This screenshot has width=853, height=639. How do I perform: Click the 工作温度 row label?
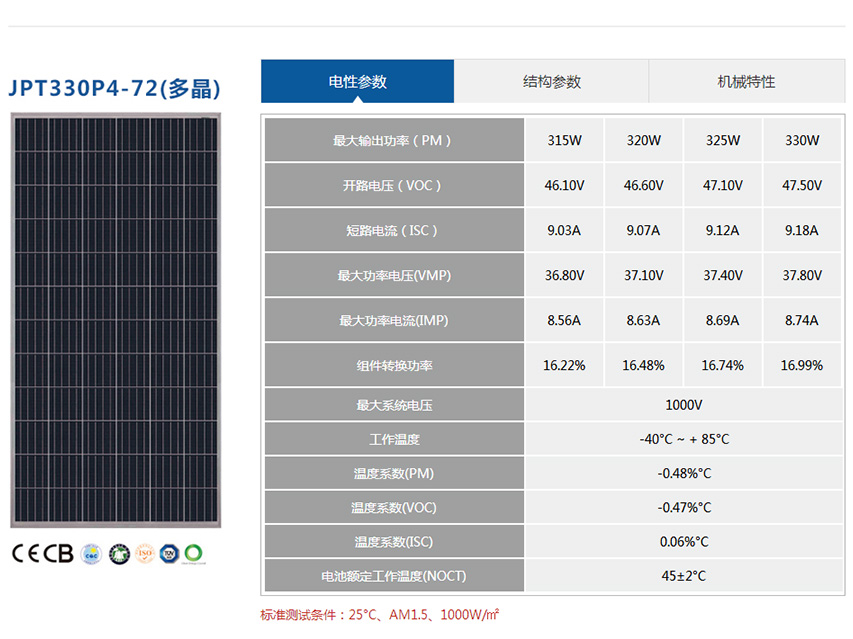393,440
